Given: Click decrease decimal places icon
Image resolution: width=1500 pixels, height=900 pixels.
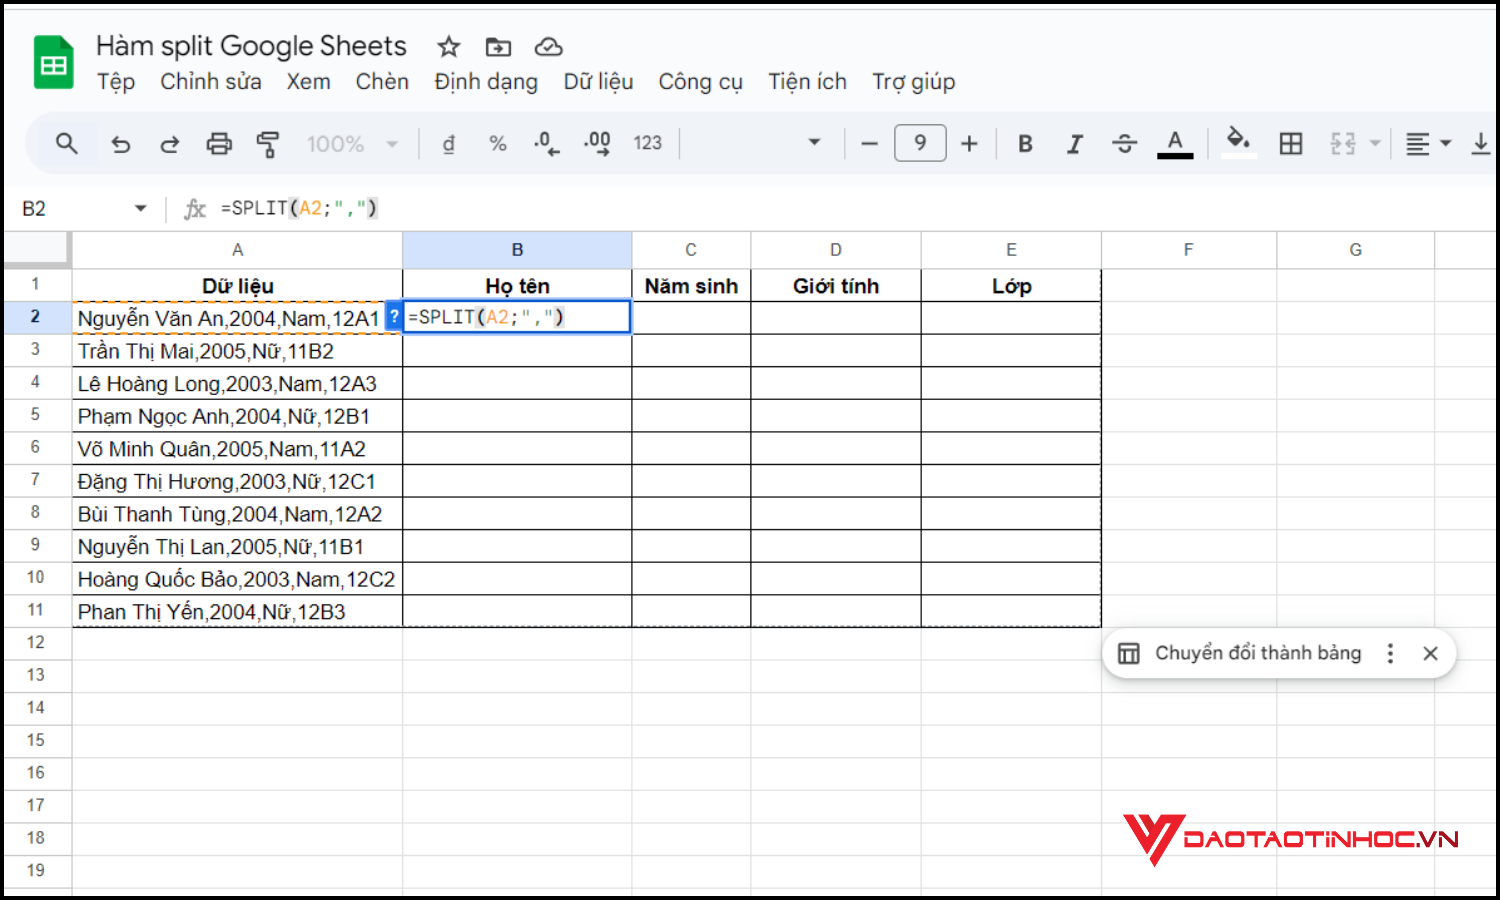Looking at the screenshot, I should pyautogui.click(x=547, y=144).
